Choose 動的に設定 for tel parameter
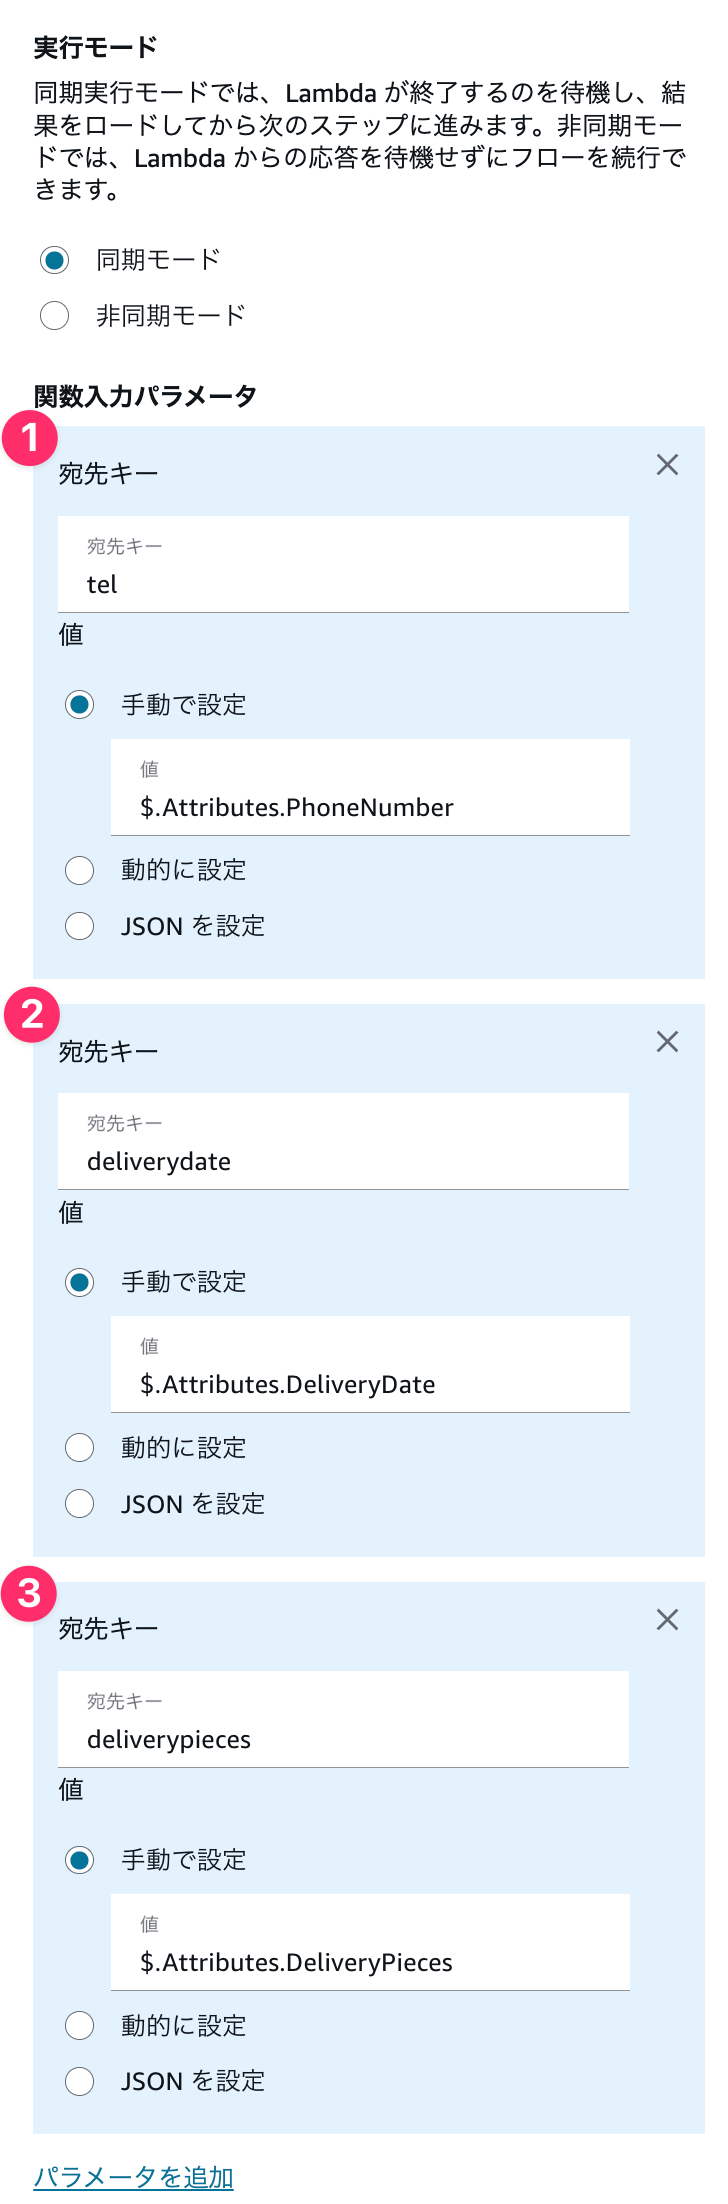Image resolution: width=728 pixels, height=2204 pixels. pyautogui.click(x=79, y=870)
